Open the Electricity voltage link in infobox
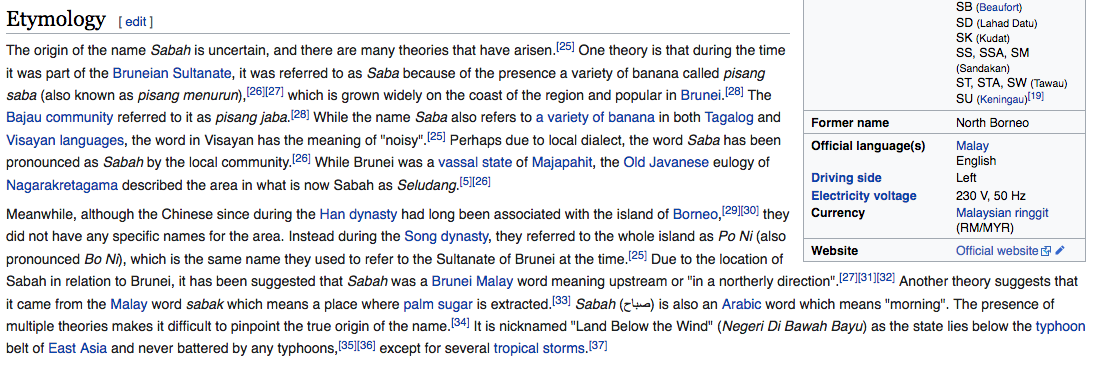Viewport: 1094px width, 377px height. click(864, 195)
